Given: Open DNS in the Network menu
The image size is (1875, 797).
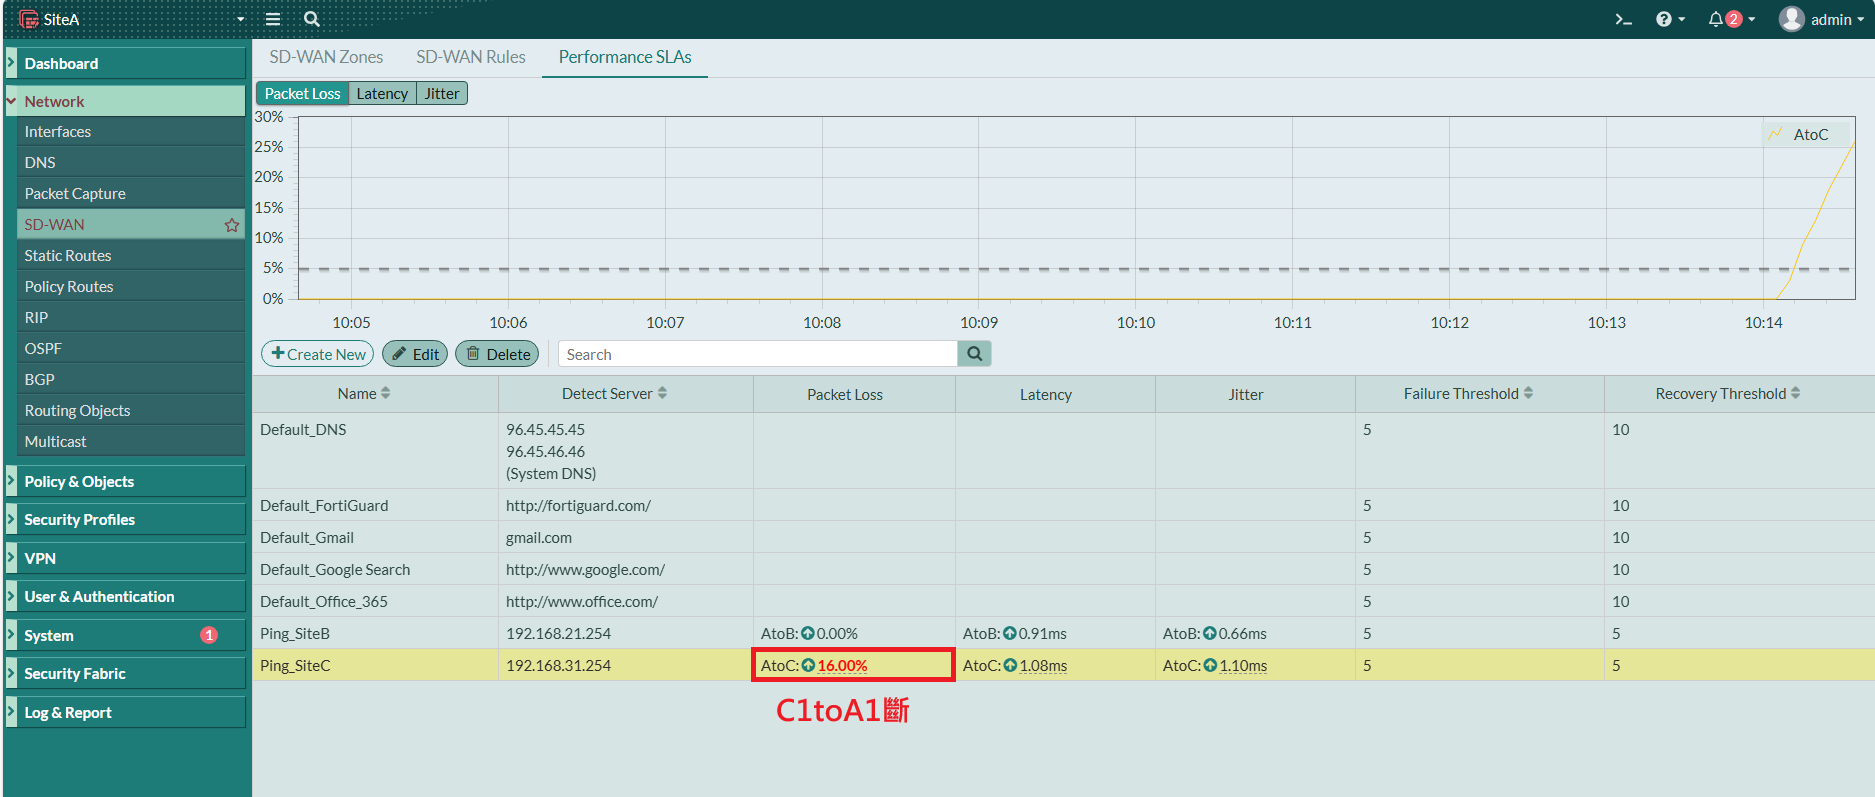Looking at the screenshot, I should click(131, 162).
